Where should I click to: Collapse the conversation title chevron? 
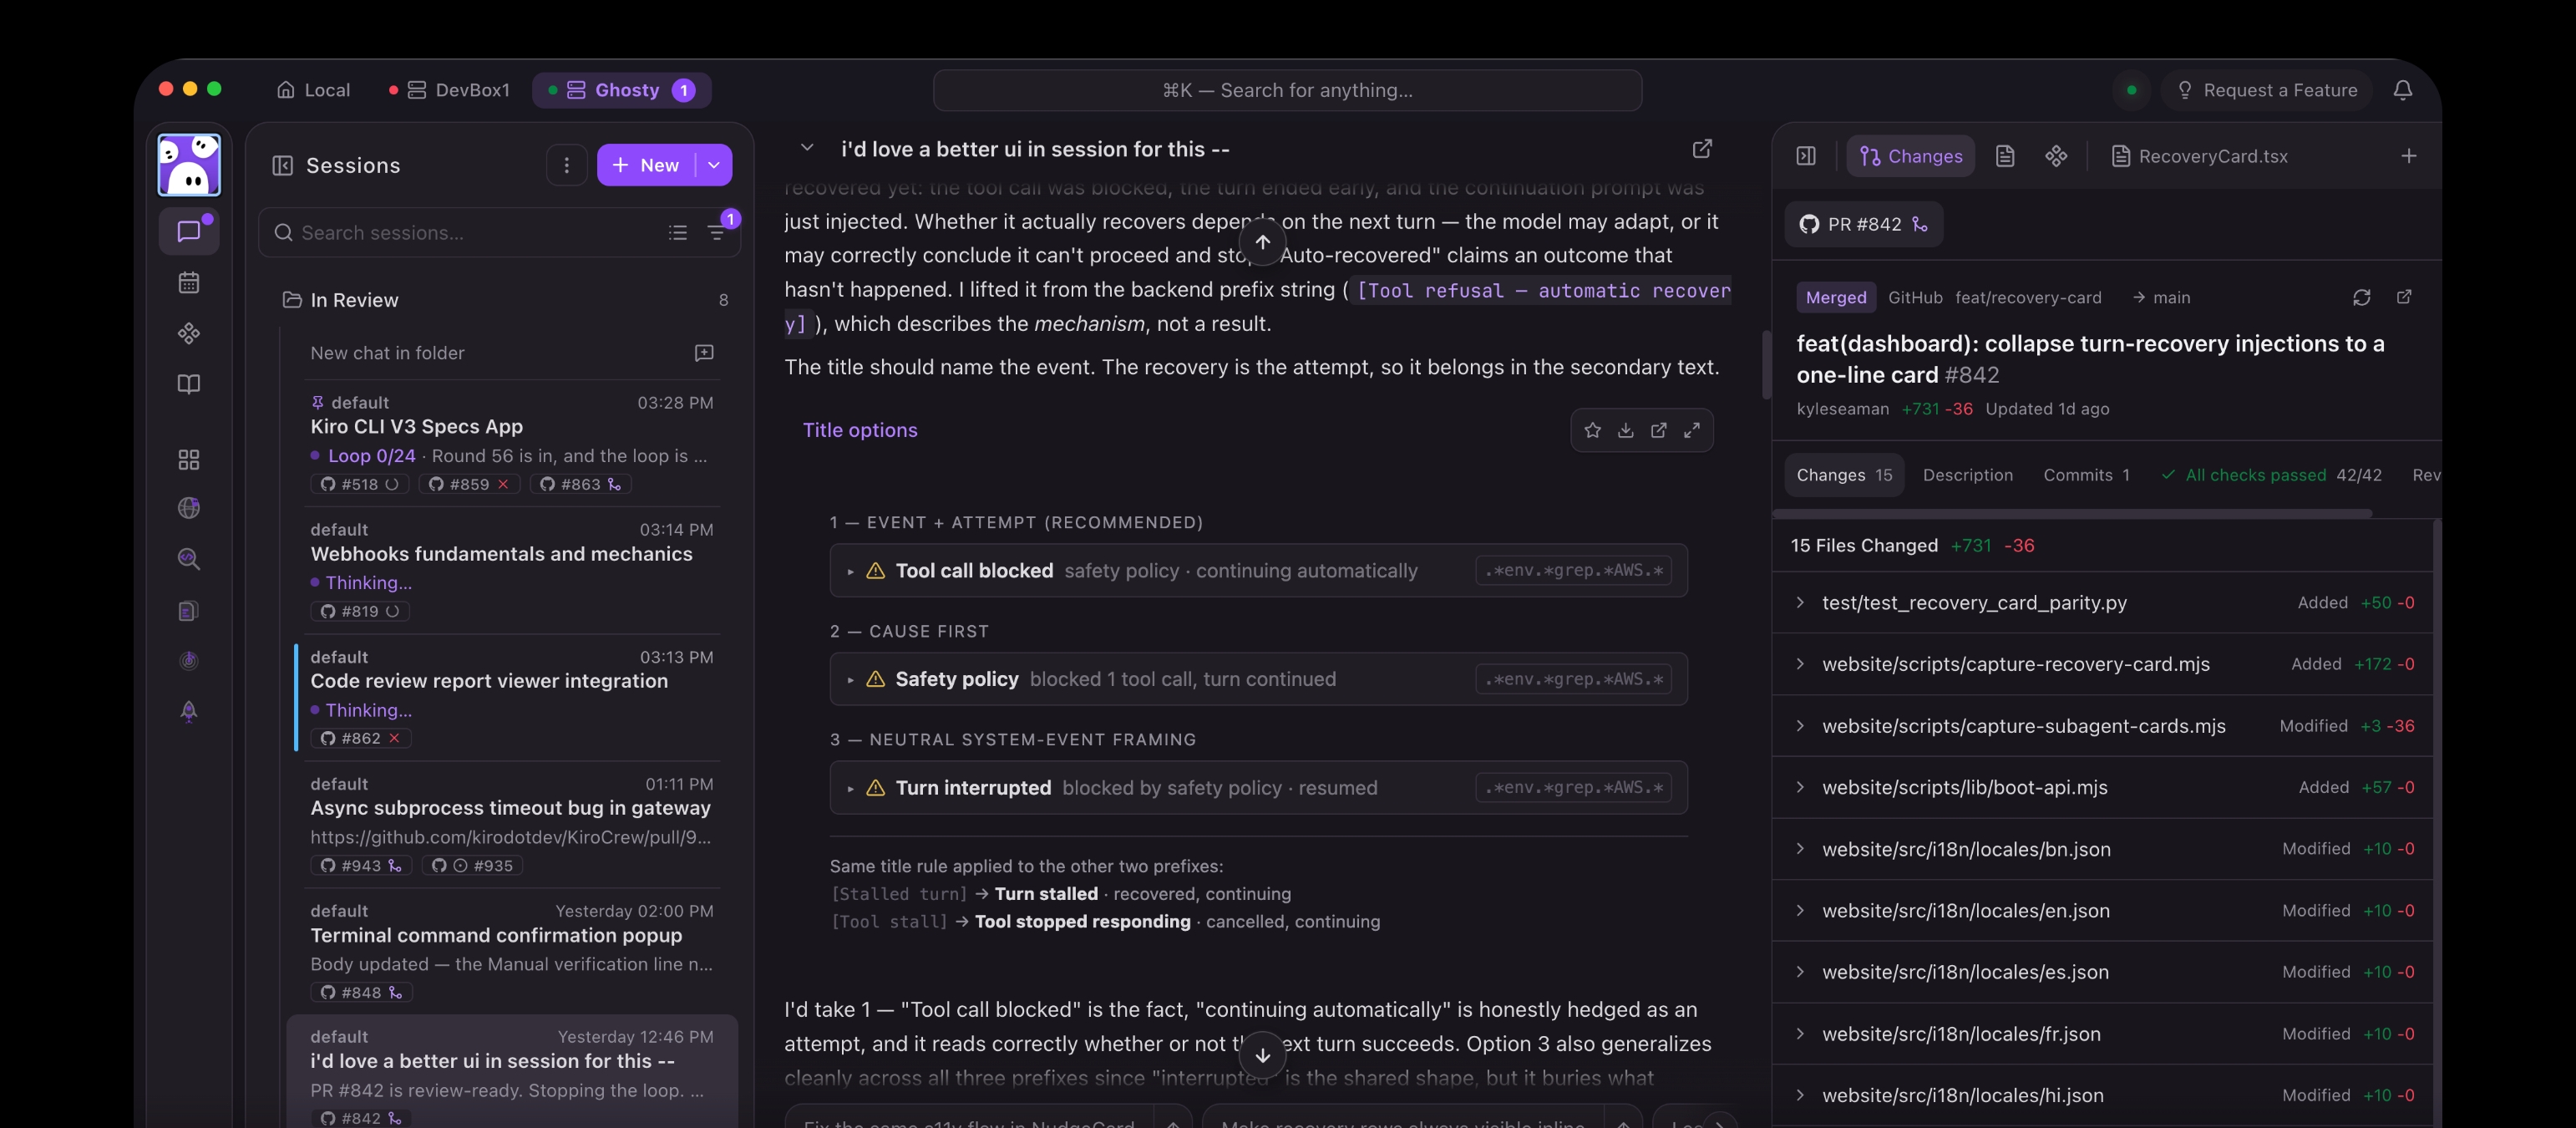coord(807,148)
